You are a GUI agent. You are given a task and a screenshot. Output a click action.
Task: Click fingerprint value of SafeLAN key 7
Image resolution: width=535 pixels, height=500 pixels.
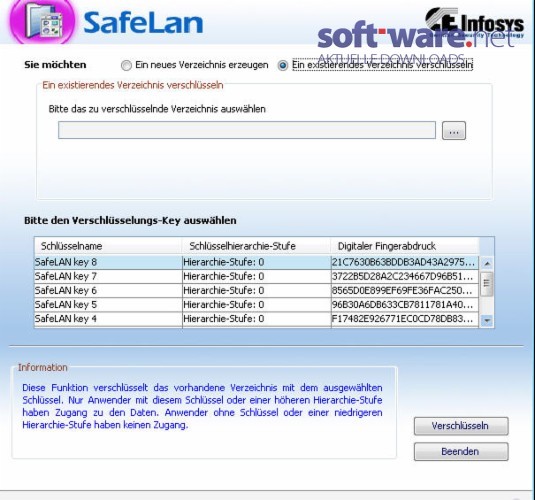[404, 276]
